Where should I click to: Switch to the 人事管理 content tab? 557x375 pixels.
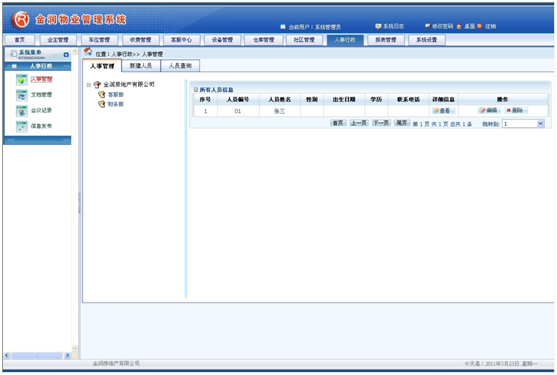click(102, 66)
